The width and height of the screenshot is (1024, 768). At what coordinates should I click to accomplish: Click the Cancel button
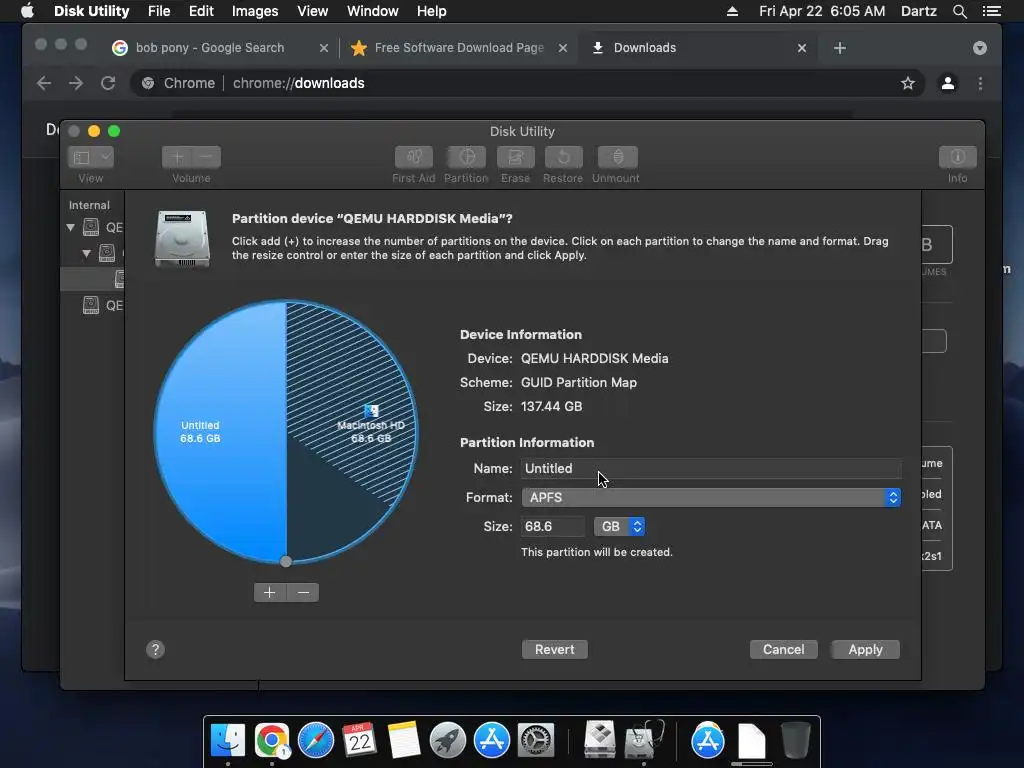click(x=784, y=649)
